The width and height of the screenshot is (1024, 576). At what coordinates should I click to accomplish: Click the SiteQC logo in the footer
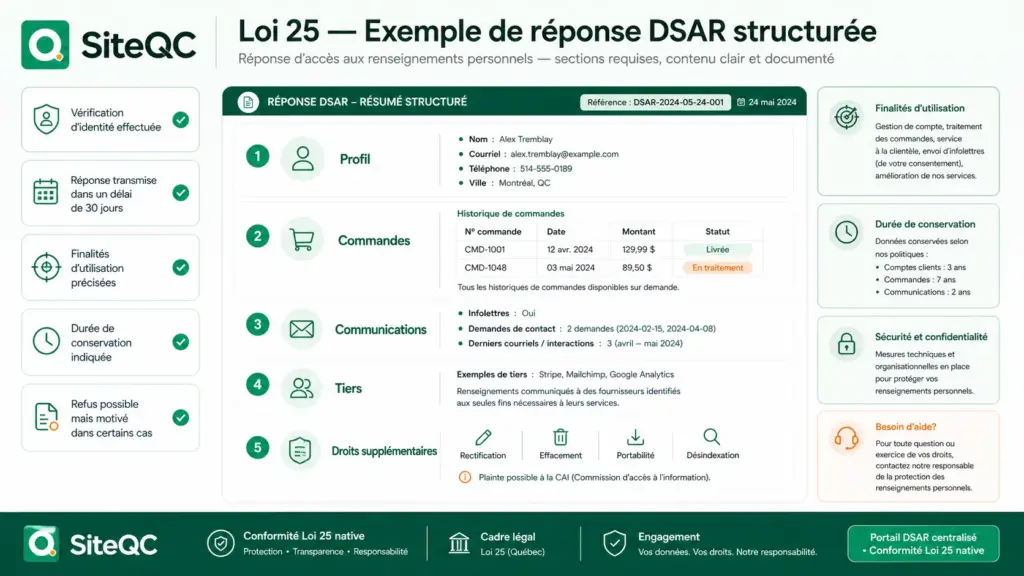point(91,543)
